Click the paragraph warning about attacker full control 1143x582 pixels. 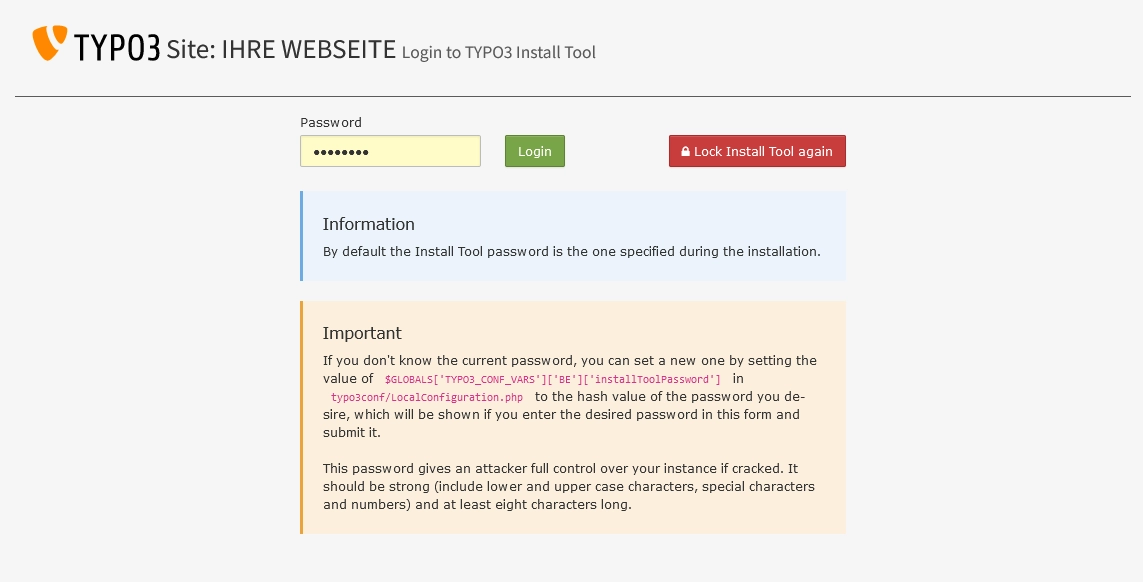pos(569,486)
